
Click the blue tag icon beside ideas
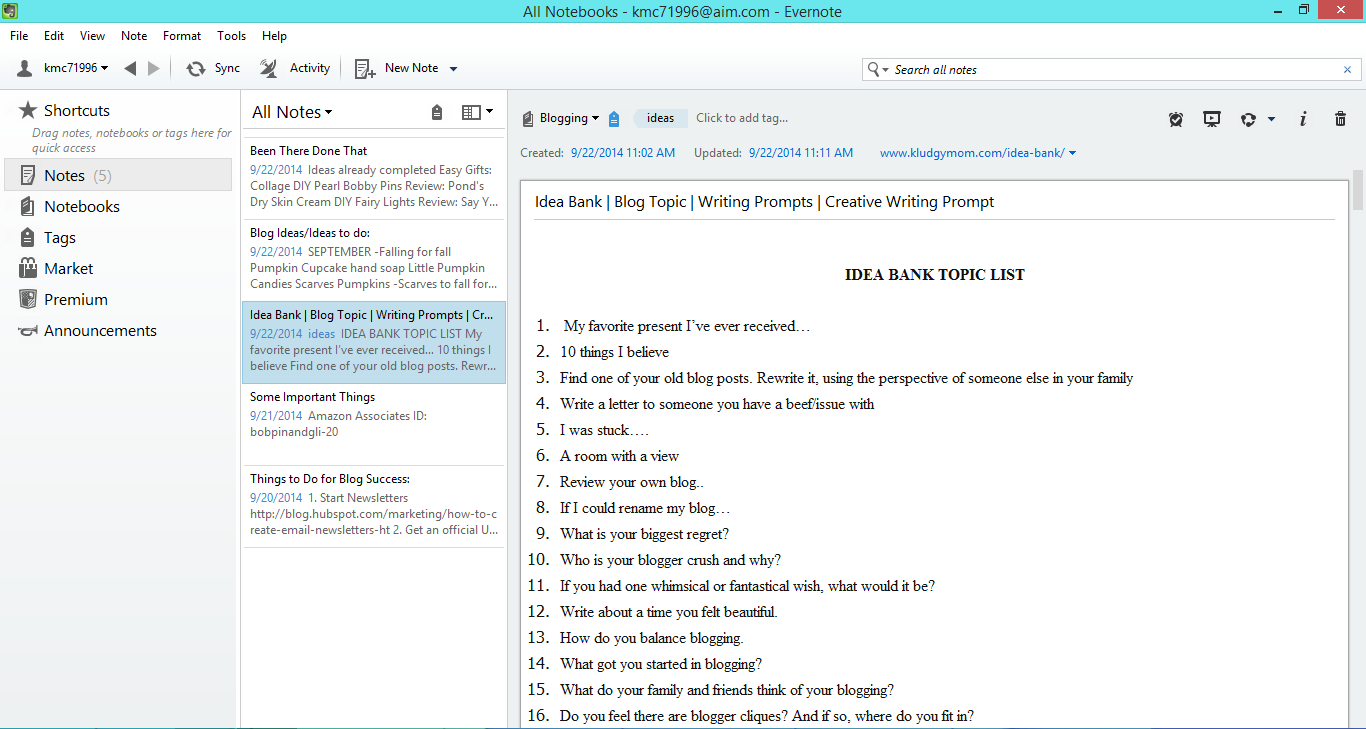tap(614, 118)
